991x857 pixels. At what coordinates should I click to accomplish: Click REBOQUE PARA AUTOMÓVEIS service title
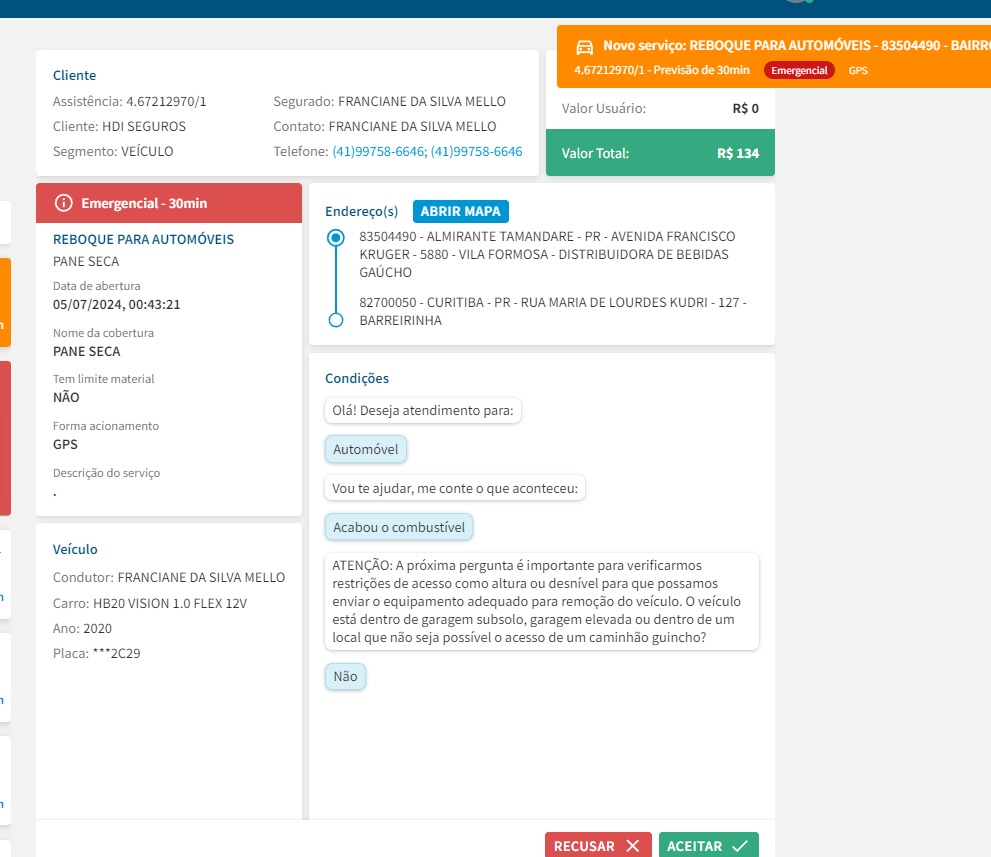click(x=143, y=240)
